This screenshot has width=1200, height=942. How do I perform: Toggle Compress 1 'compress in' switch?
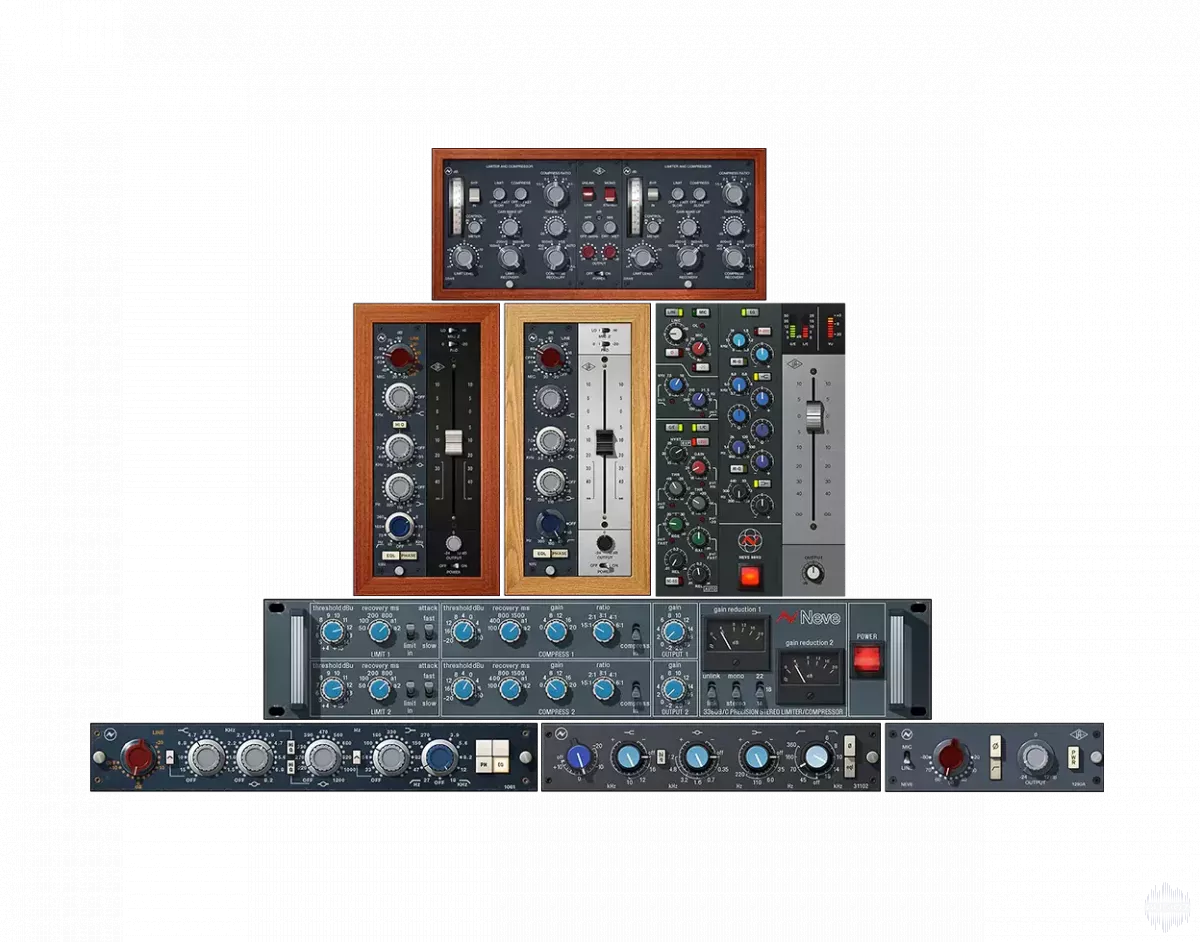636,634
